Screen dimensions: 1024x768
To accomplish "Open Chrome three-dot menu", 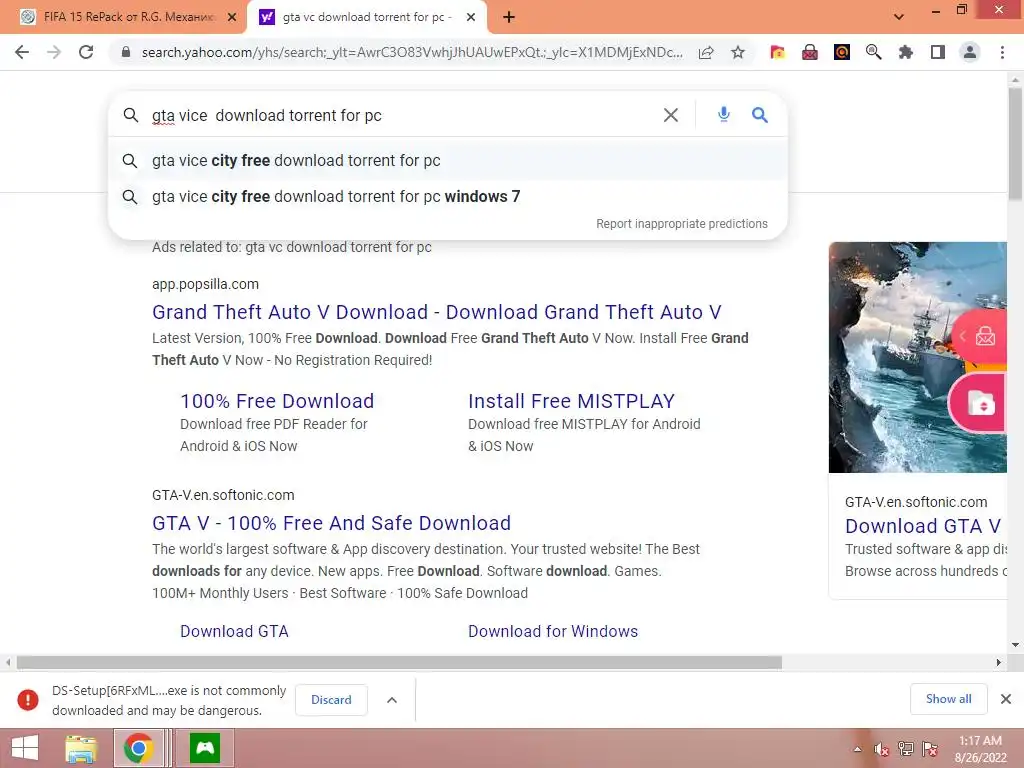I will click(x=1002, y=52).
